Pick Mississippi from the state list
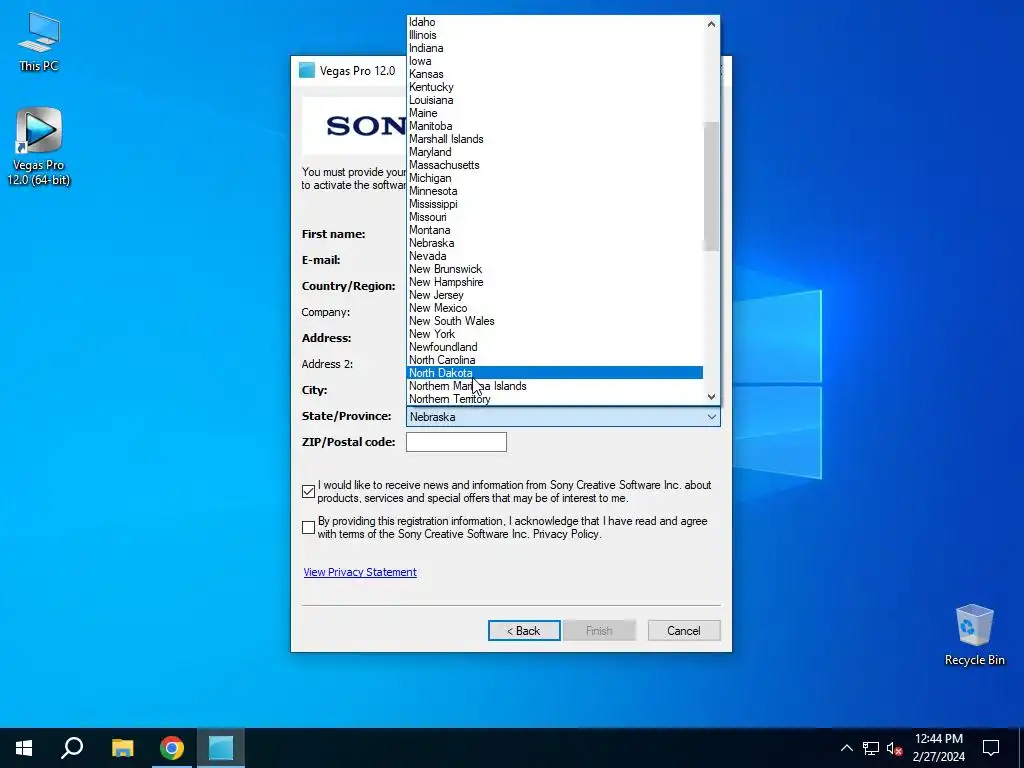 click(554, 204)
